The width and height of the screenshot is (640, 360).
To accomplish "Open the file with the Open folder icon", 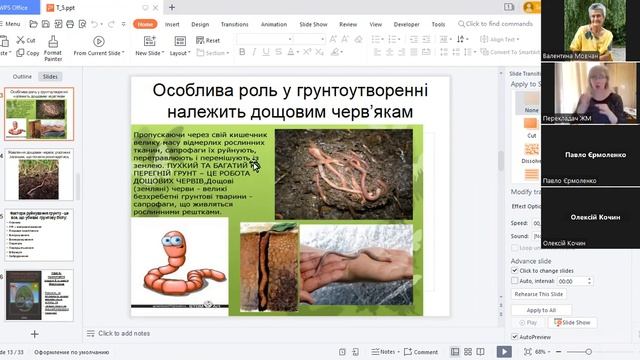I will click(x=33, y=24).
